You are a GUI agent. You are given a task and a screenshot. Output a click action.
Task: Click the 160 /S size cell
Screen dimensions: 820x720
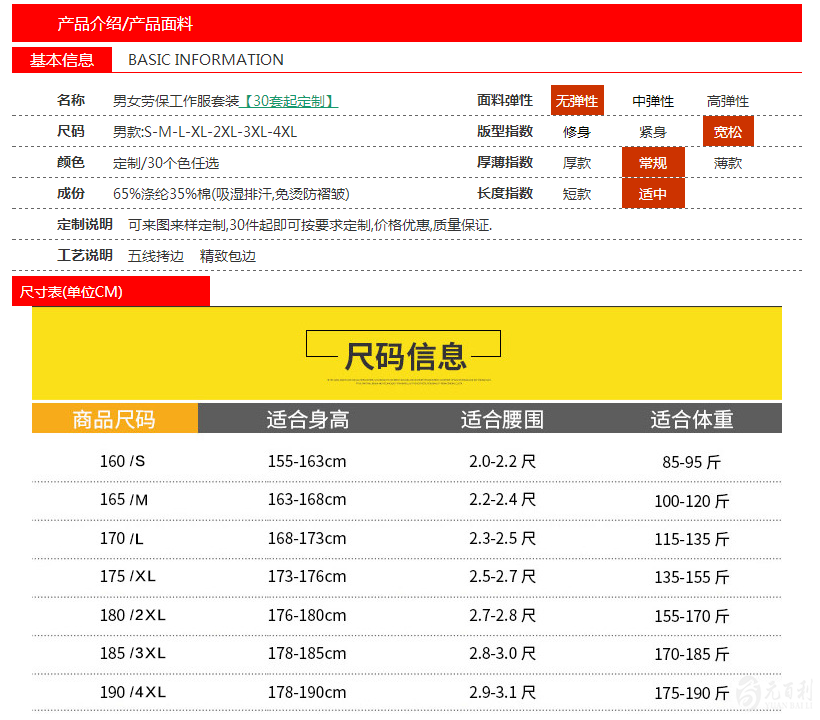pyautogui.click(x=122, y=461)
